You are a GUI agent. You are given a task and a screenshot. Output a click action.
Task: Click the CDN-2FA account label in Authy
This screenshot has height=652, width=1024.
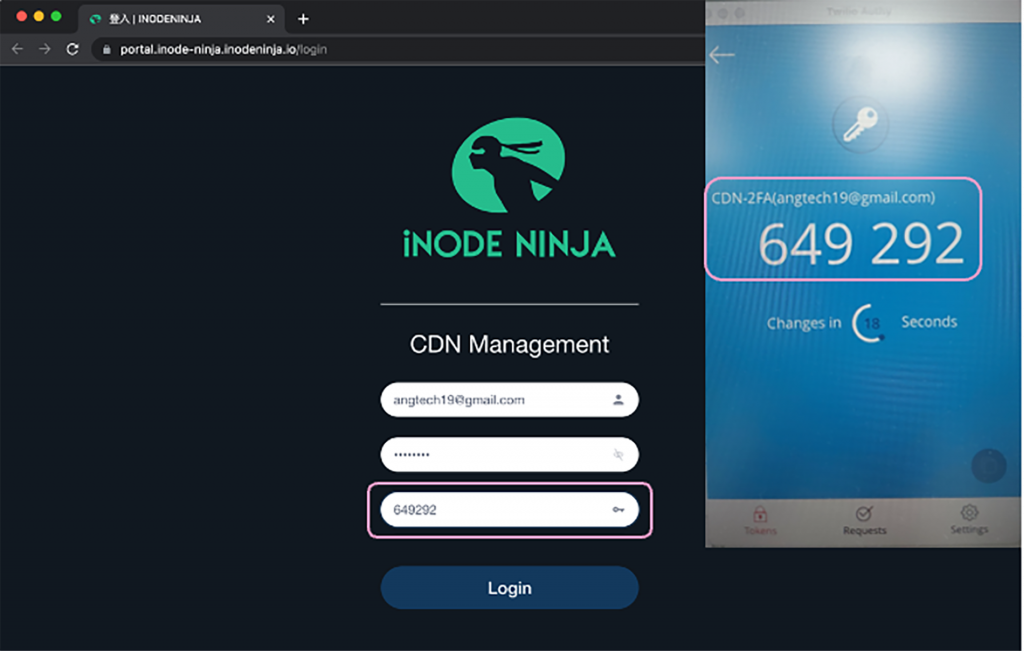coord(823,198)
